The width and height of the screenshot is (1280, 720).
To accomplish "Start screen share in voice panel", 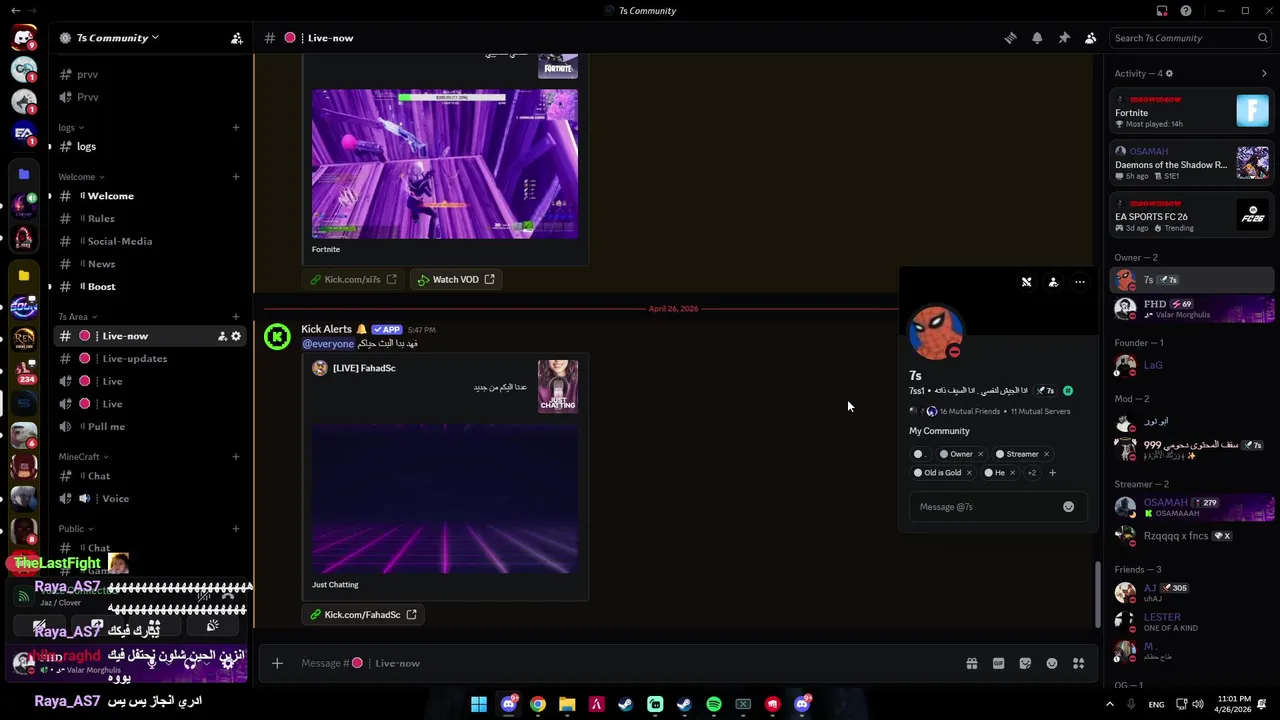I will [97, 626].
